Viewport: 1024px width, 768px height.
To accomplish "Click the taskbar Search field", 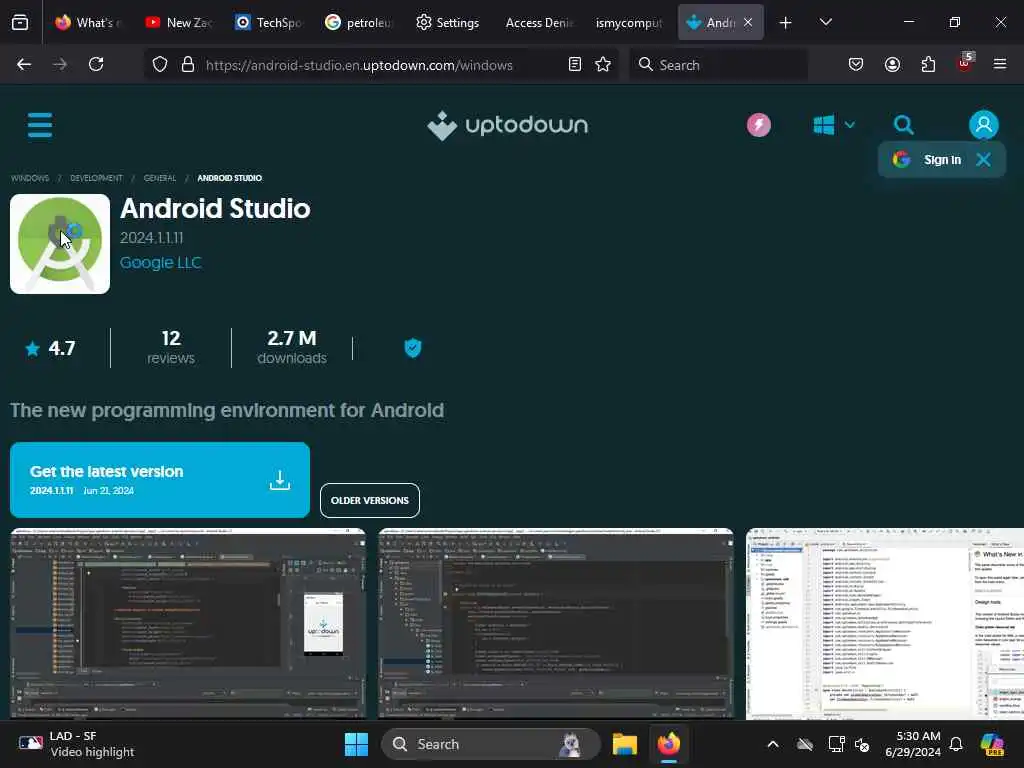I will coord(490,744).
